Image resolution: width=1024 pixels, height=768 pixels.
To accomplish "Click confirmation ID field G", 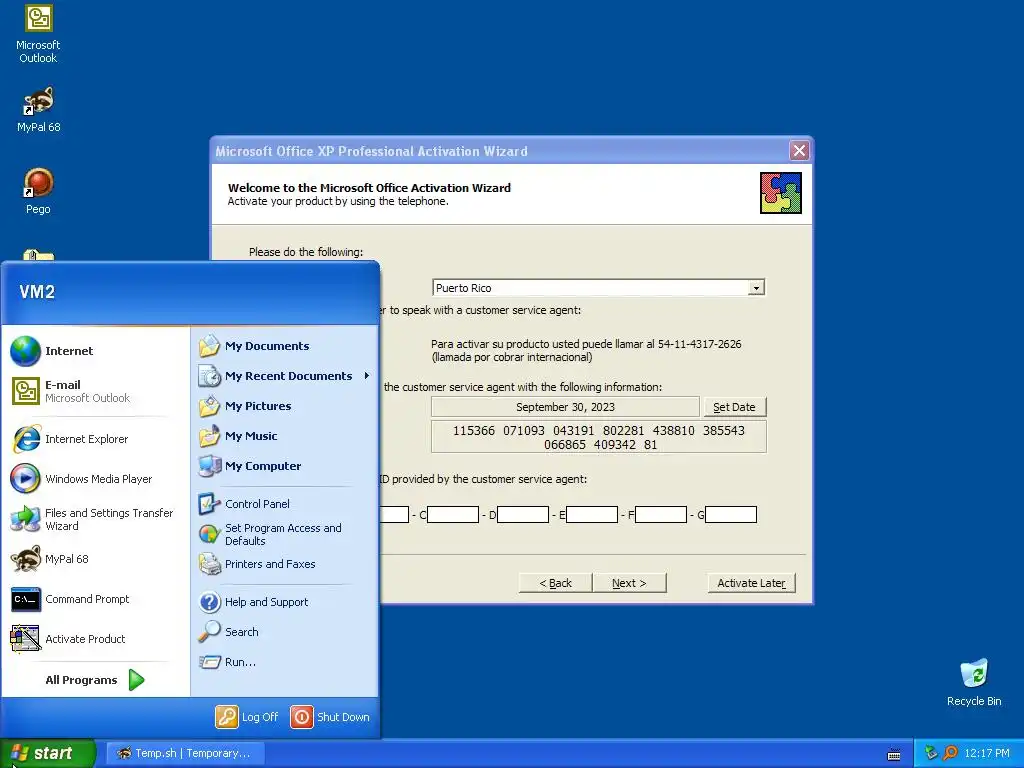I will (x=731, y=515).
